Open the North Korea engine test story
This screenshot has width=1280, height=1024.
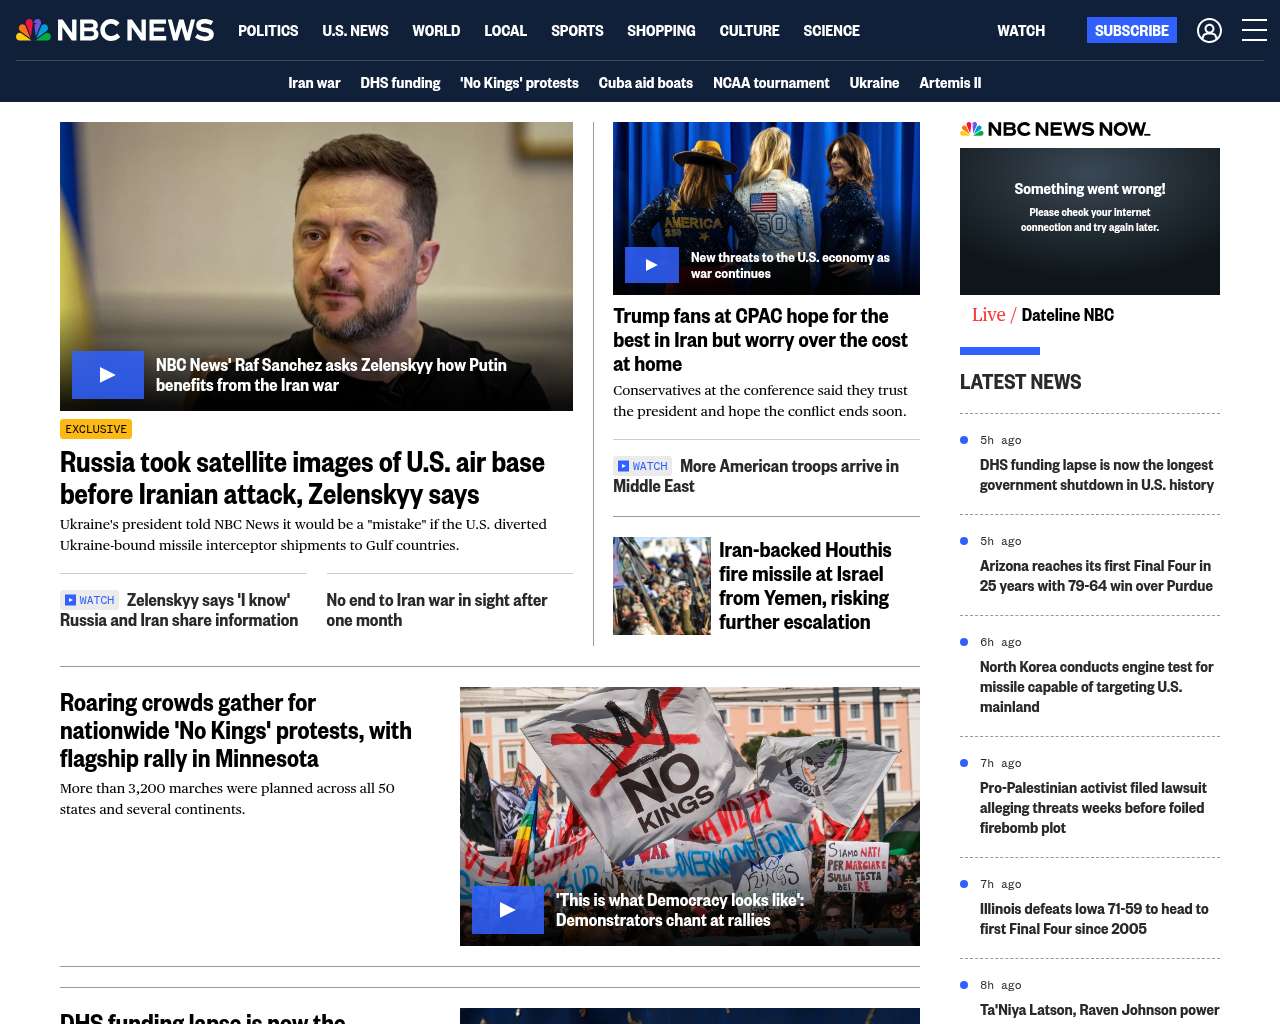(1096, 686)
